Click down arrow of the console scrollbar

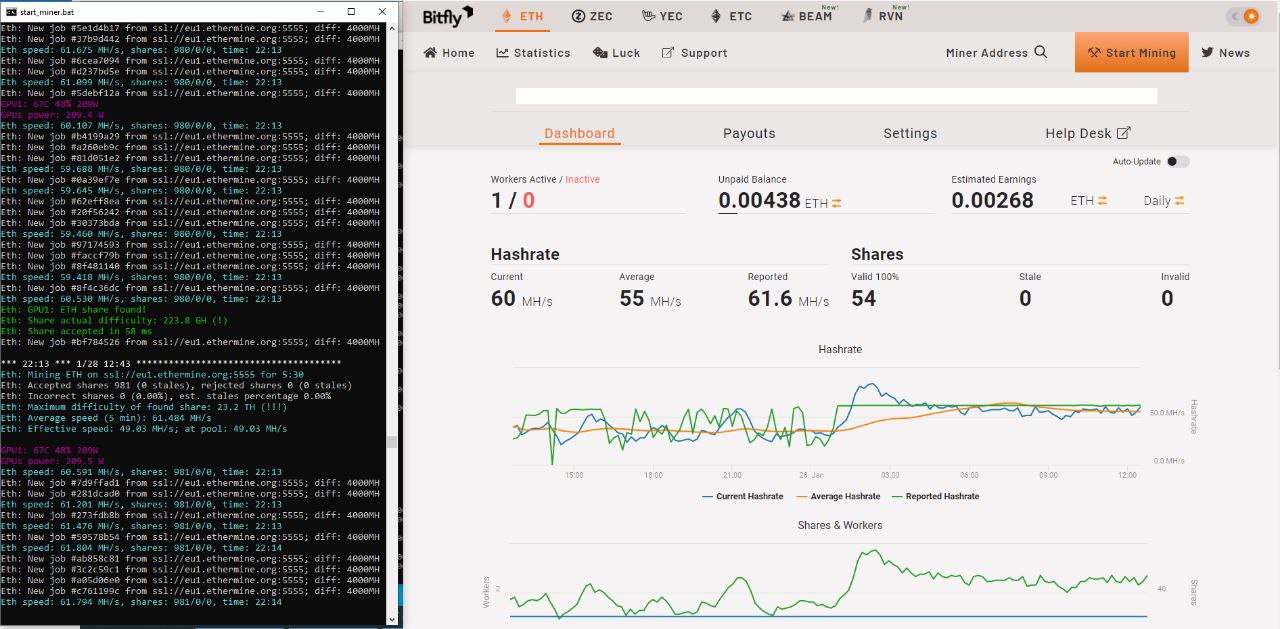pyautogui.click(x=391, y=620)
